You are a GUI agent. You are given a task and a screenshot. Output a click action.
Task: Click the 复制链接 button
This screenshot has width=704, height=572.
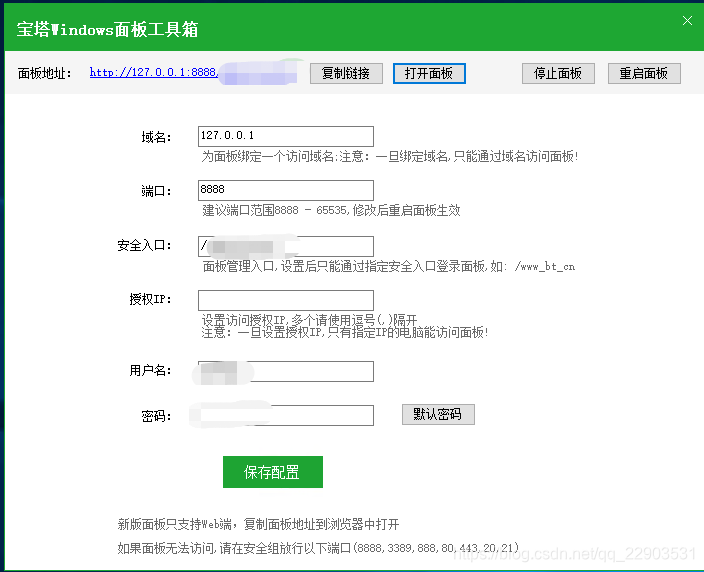pyautogui.click(x=346, y=73)
